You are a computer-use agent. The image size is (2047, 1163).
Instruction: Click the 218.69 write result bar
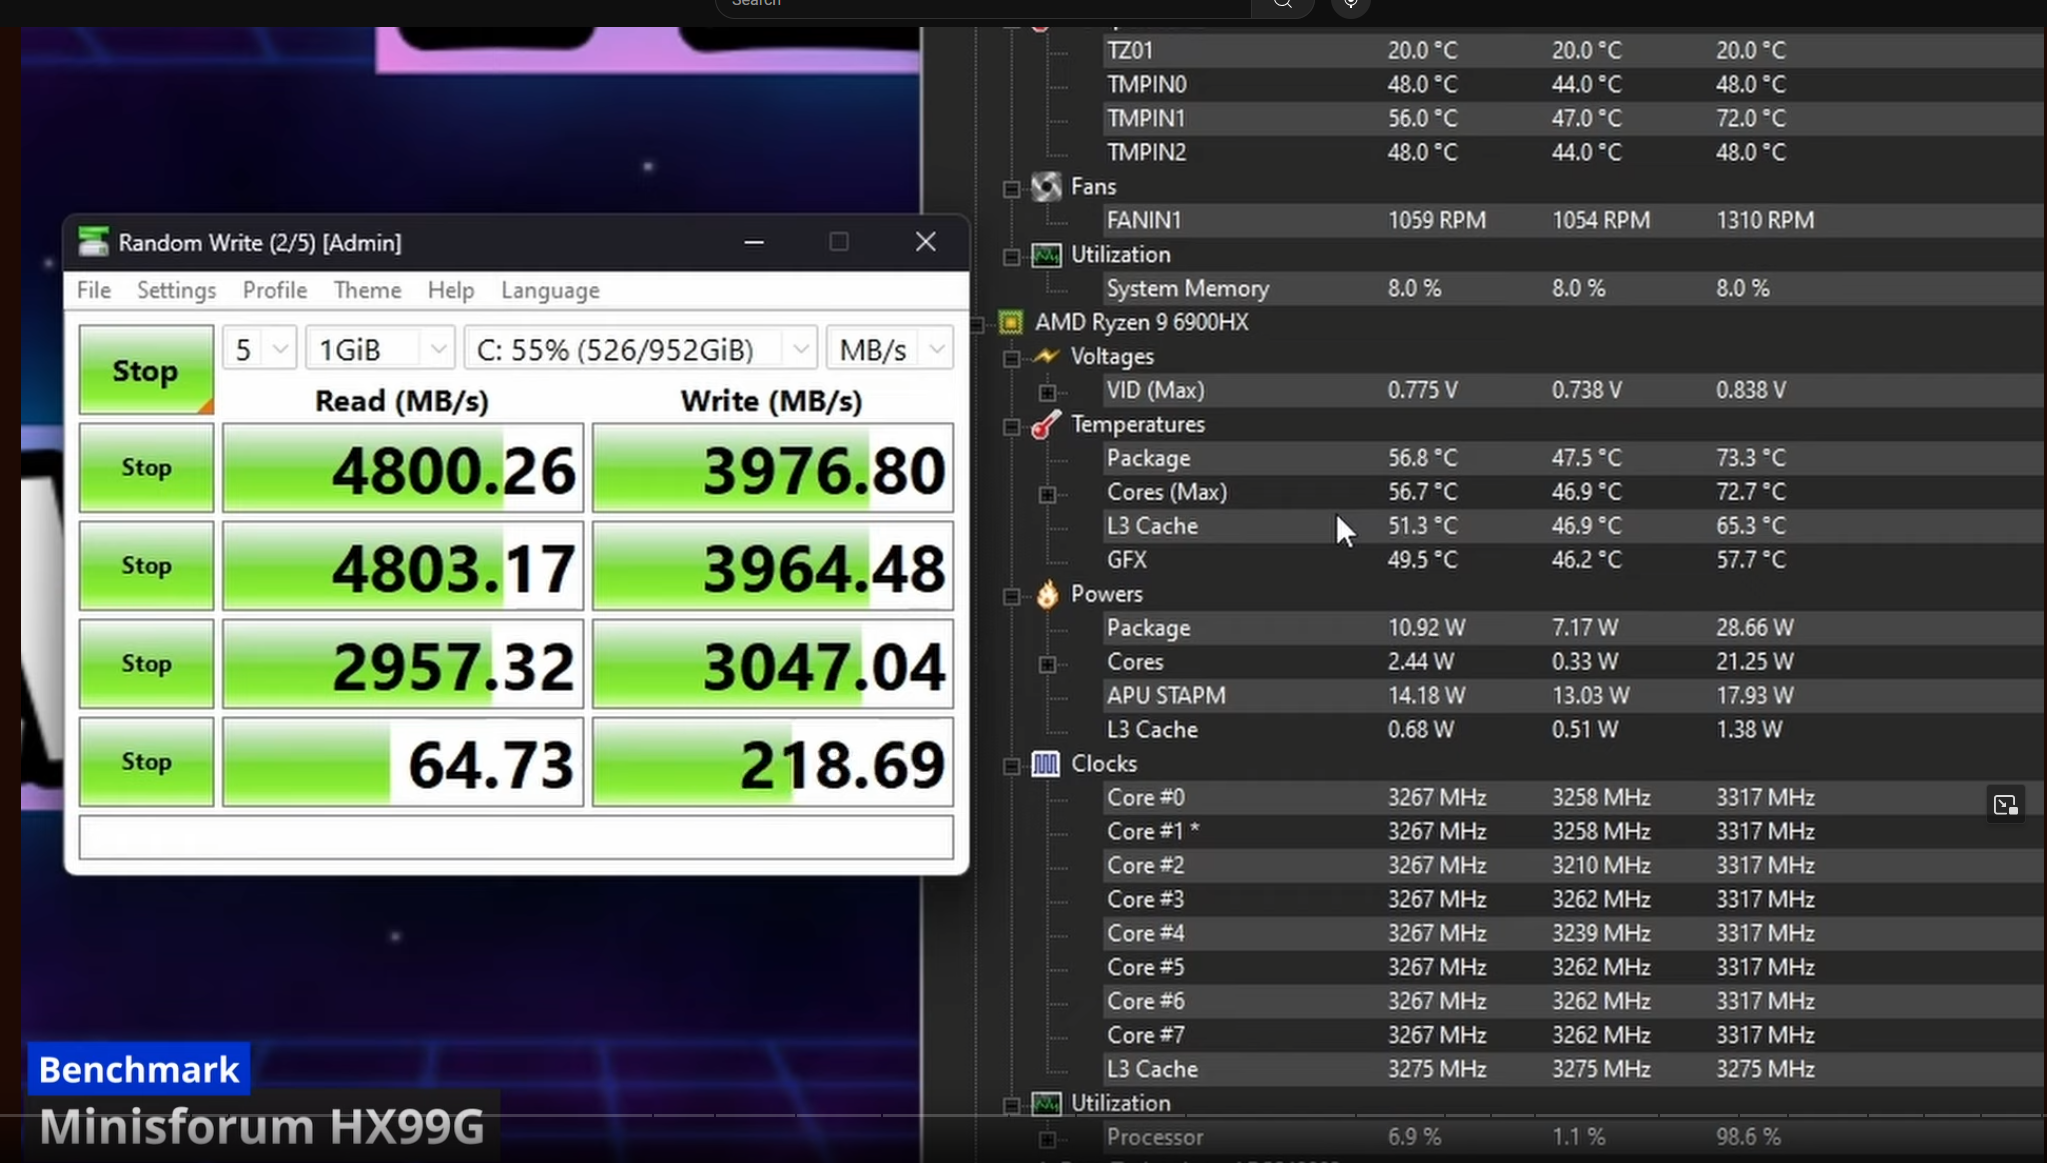click(x=772, y=762)
